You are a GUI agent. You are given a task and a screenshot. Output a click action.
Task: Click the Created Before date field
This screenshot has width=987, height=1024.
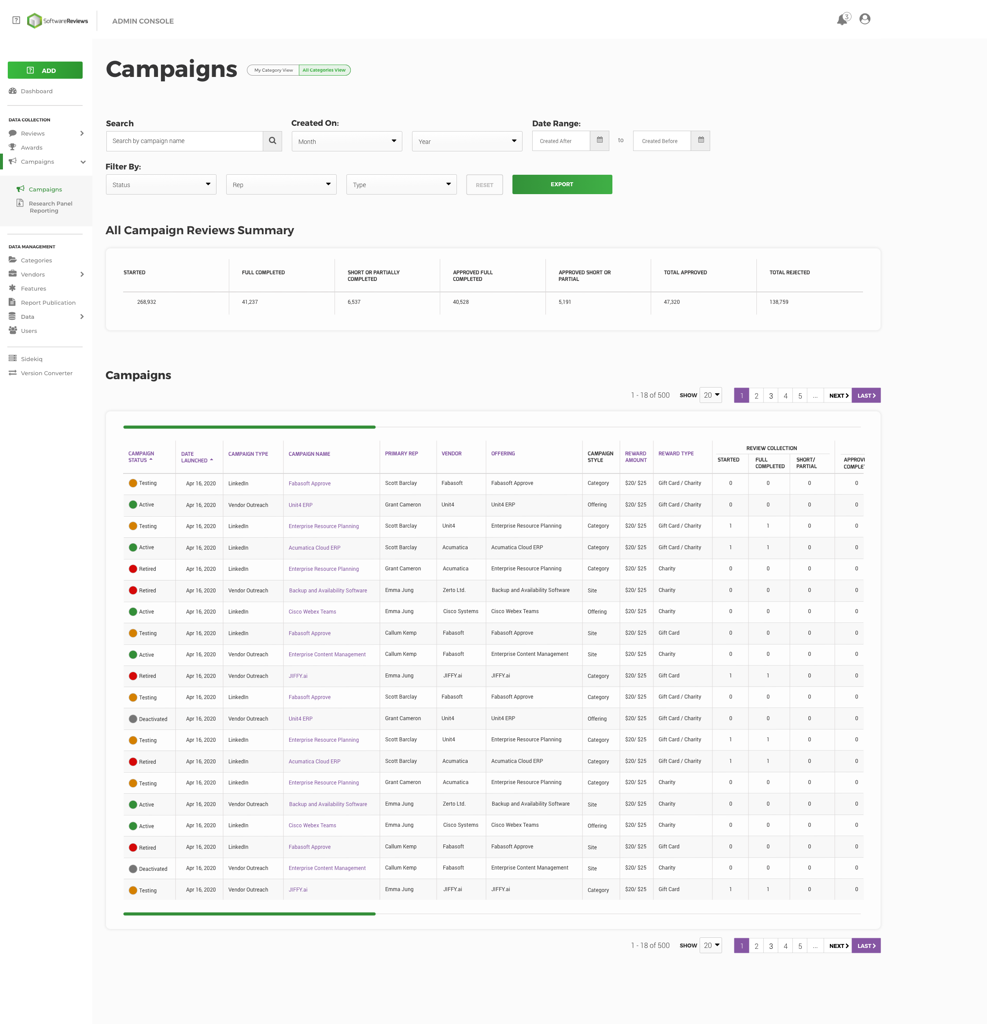[x=662, y=141]
